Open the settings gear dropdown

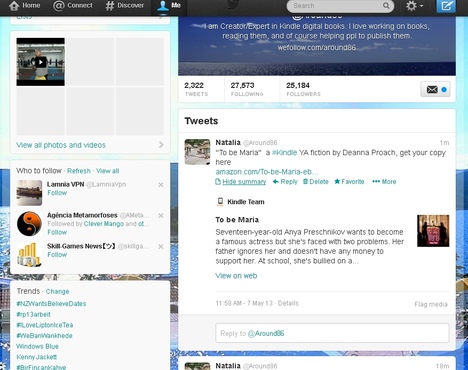coord(414,6)
